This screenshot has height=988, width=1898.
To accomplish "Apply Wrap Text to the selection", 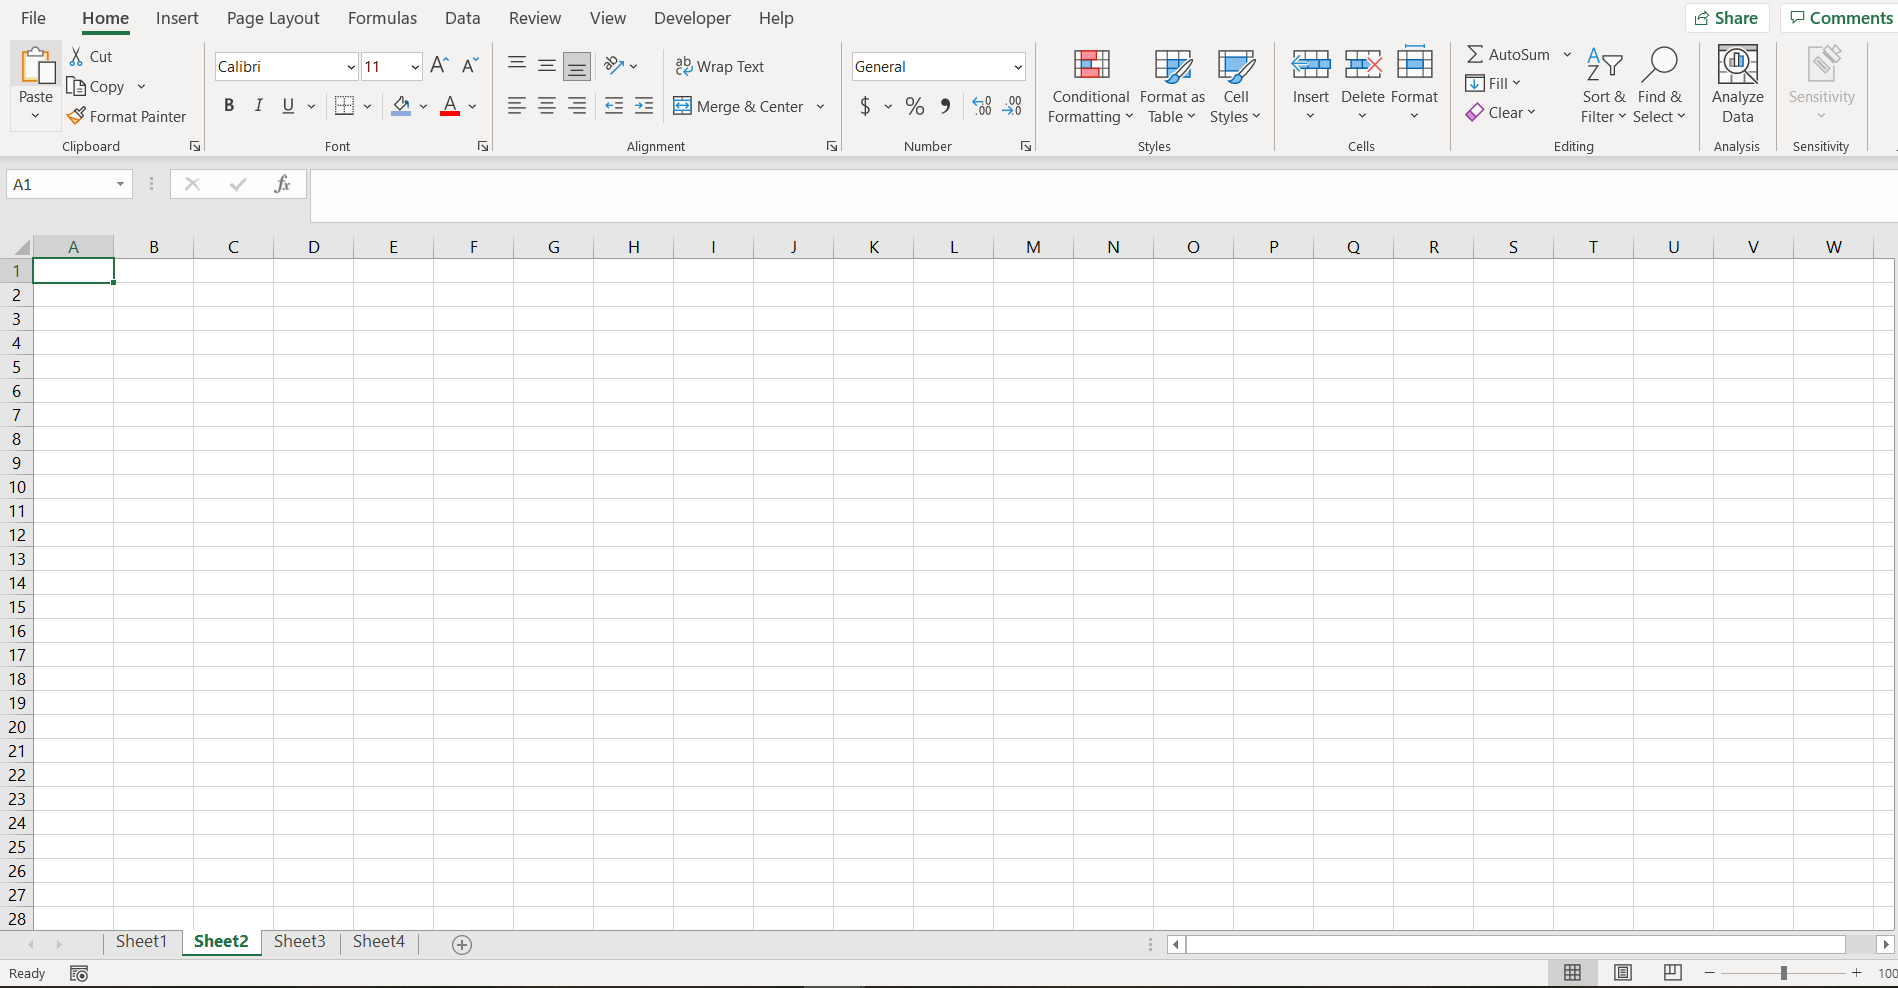I will pos(720,66).
